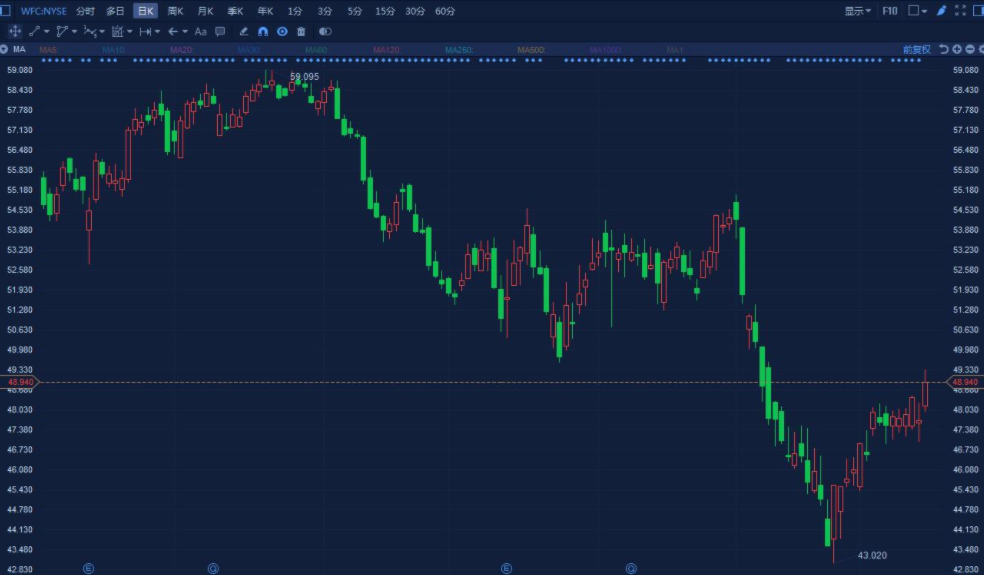984x575 pixels.
Task: Click the second E earnings marker
Action: tap(506, 569)
